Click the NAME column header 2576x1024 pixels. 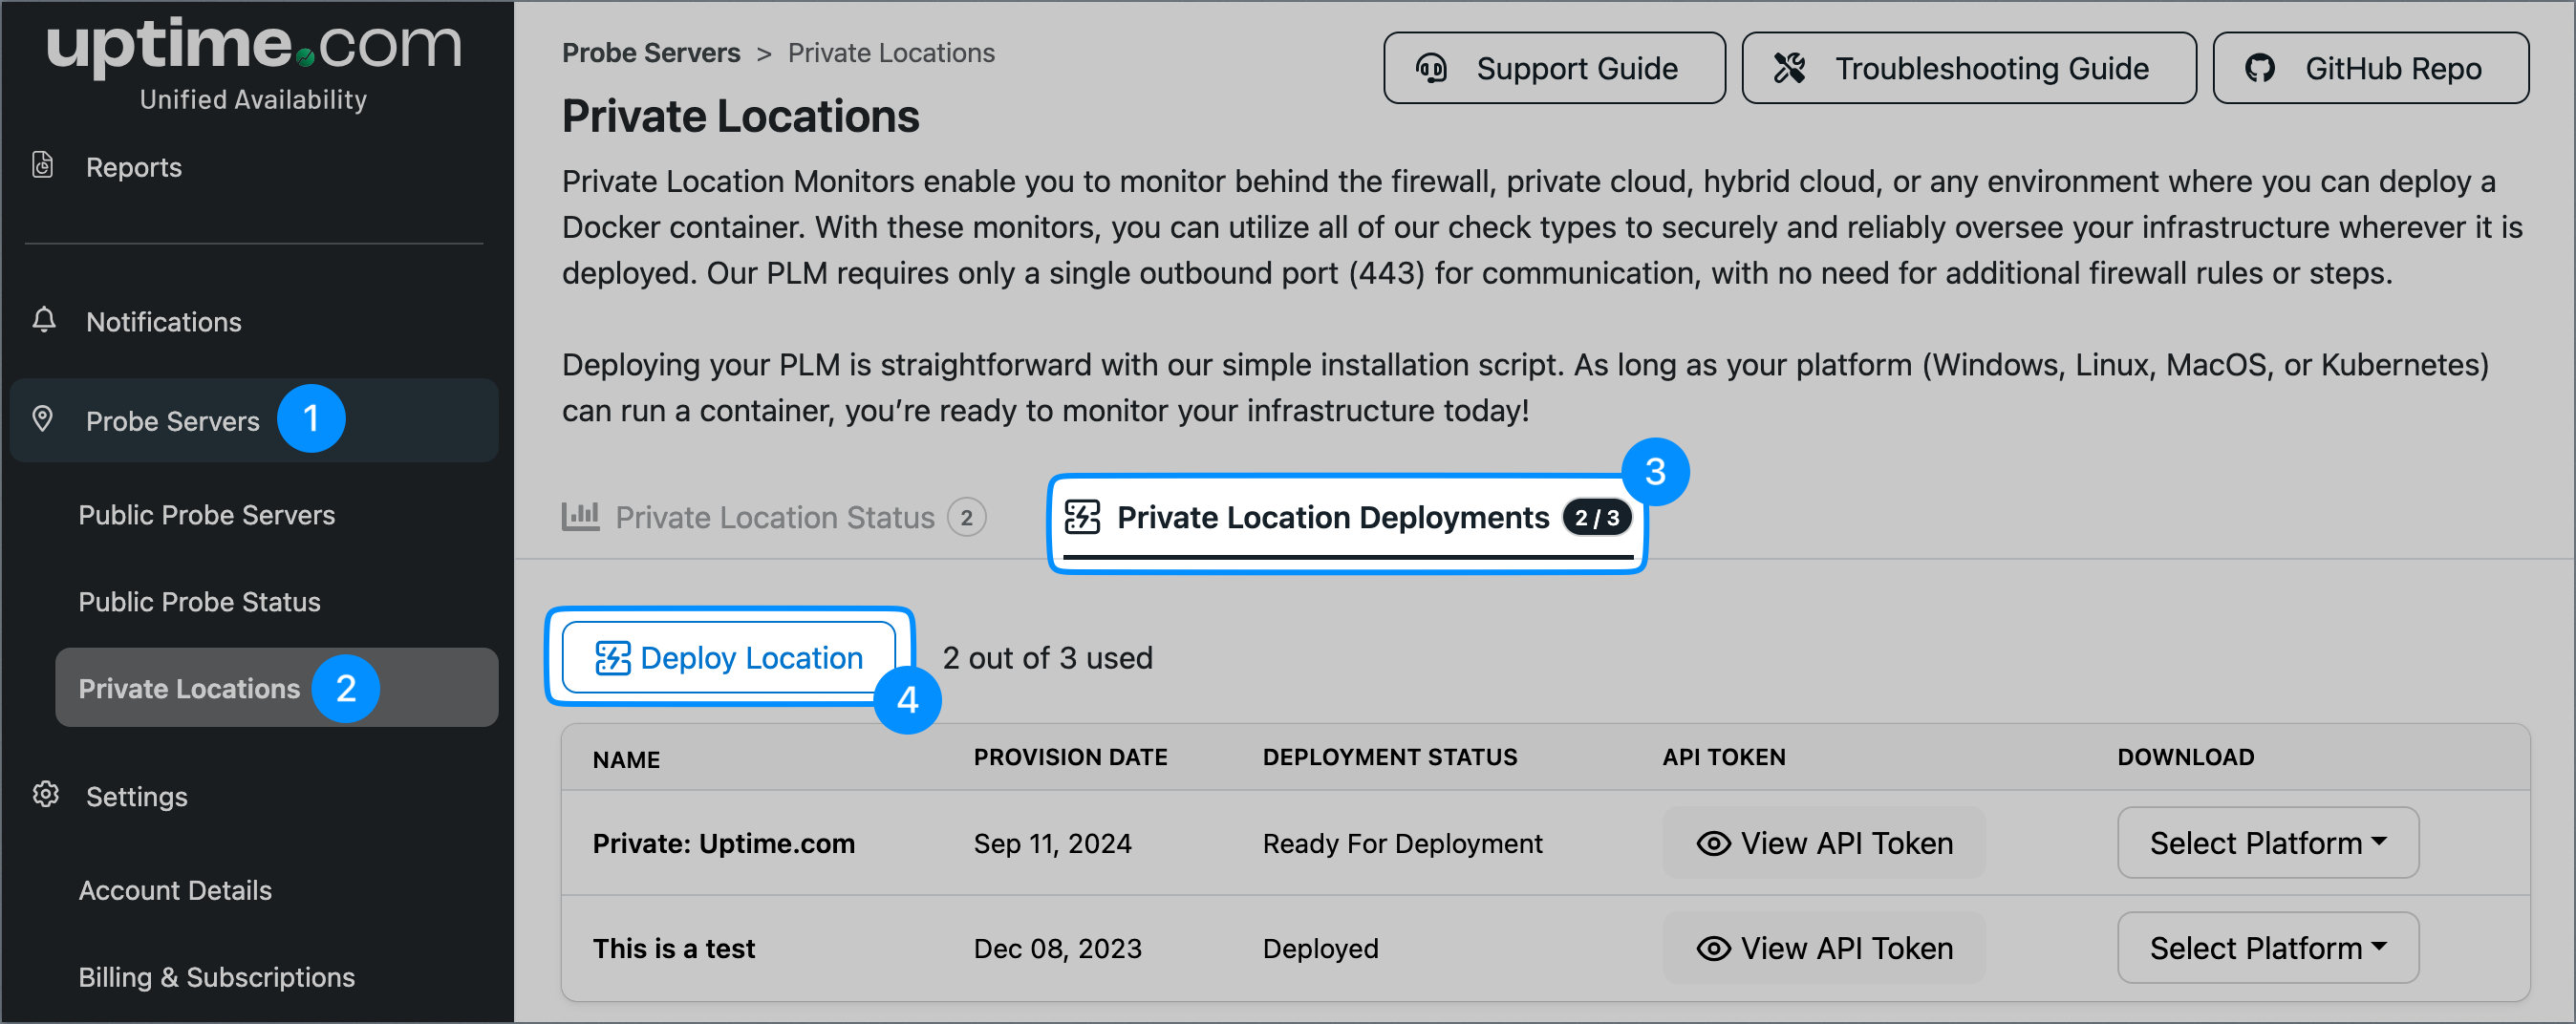click(626, 759)
